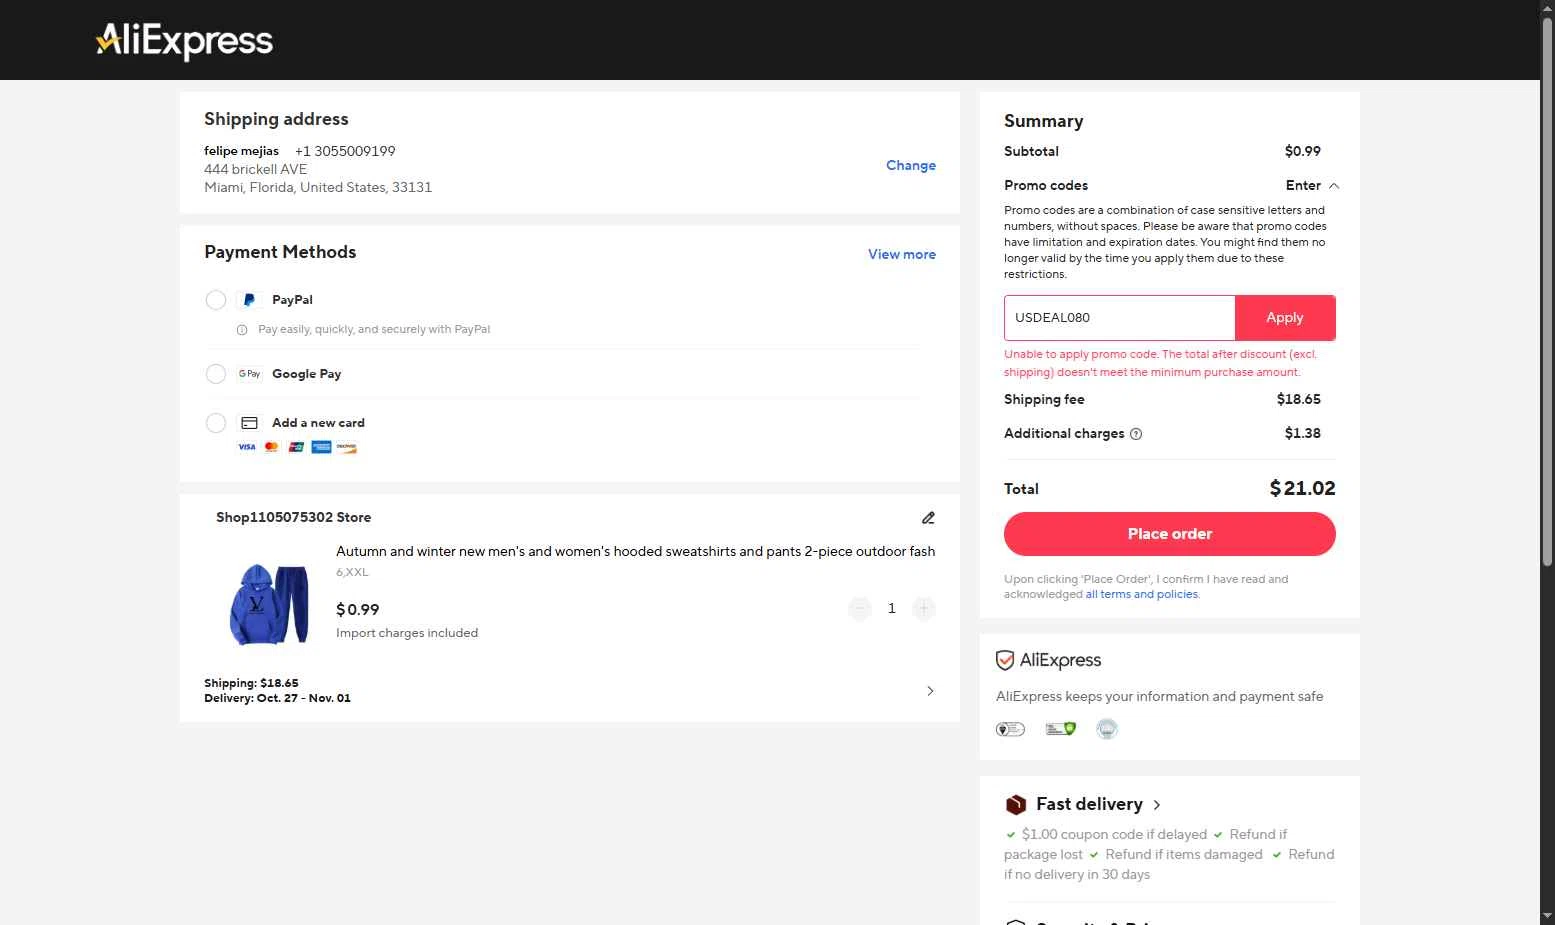
Task: Collapse the Promo codes section
Action: (x=1312, y=186)
